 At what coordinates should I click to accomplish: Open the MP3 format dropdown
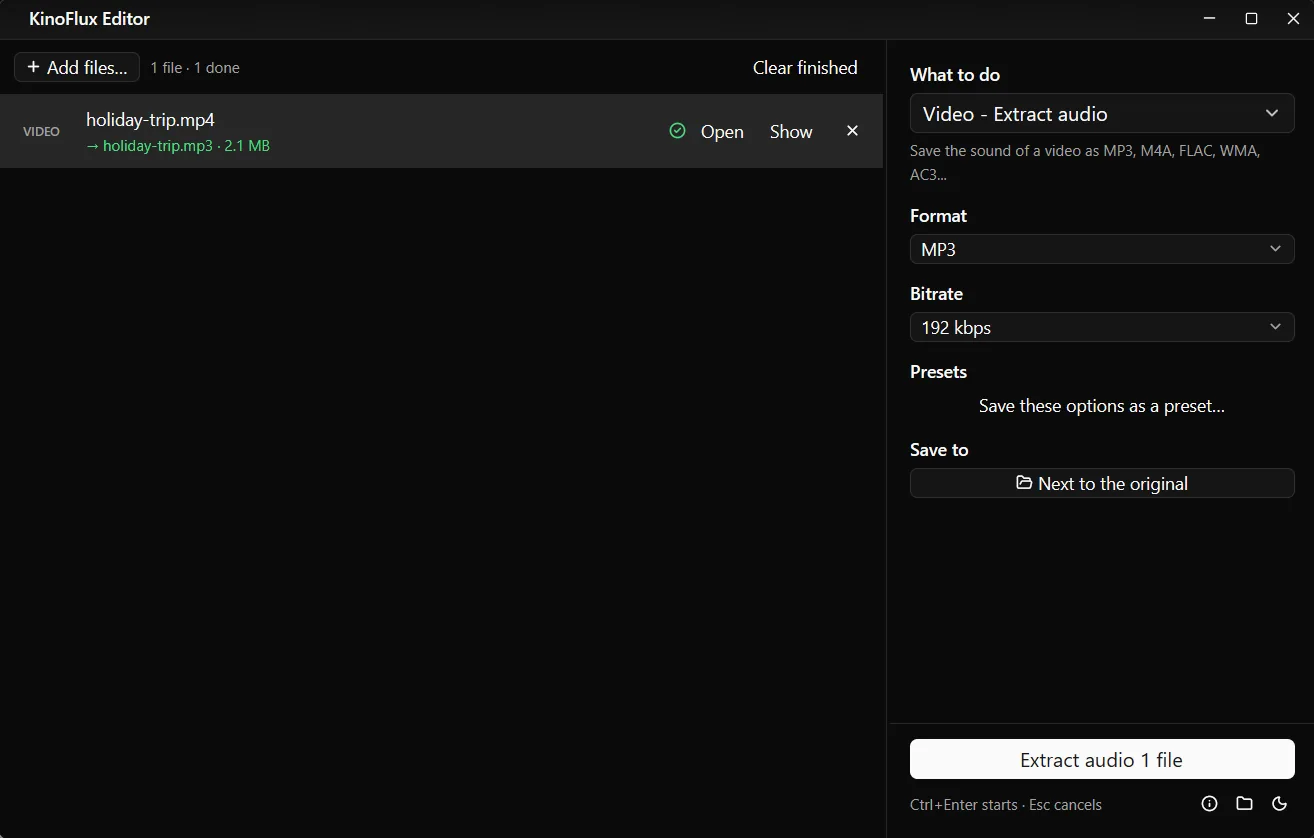pyautogui.click(x=1102, y=249)
